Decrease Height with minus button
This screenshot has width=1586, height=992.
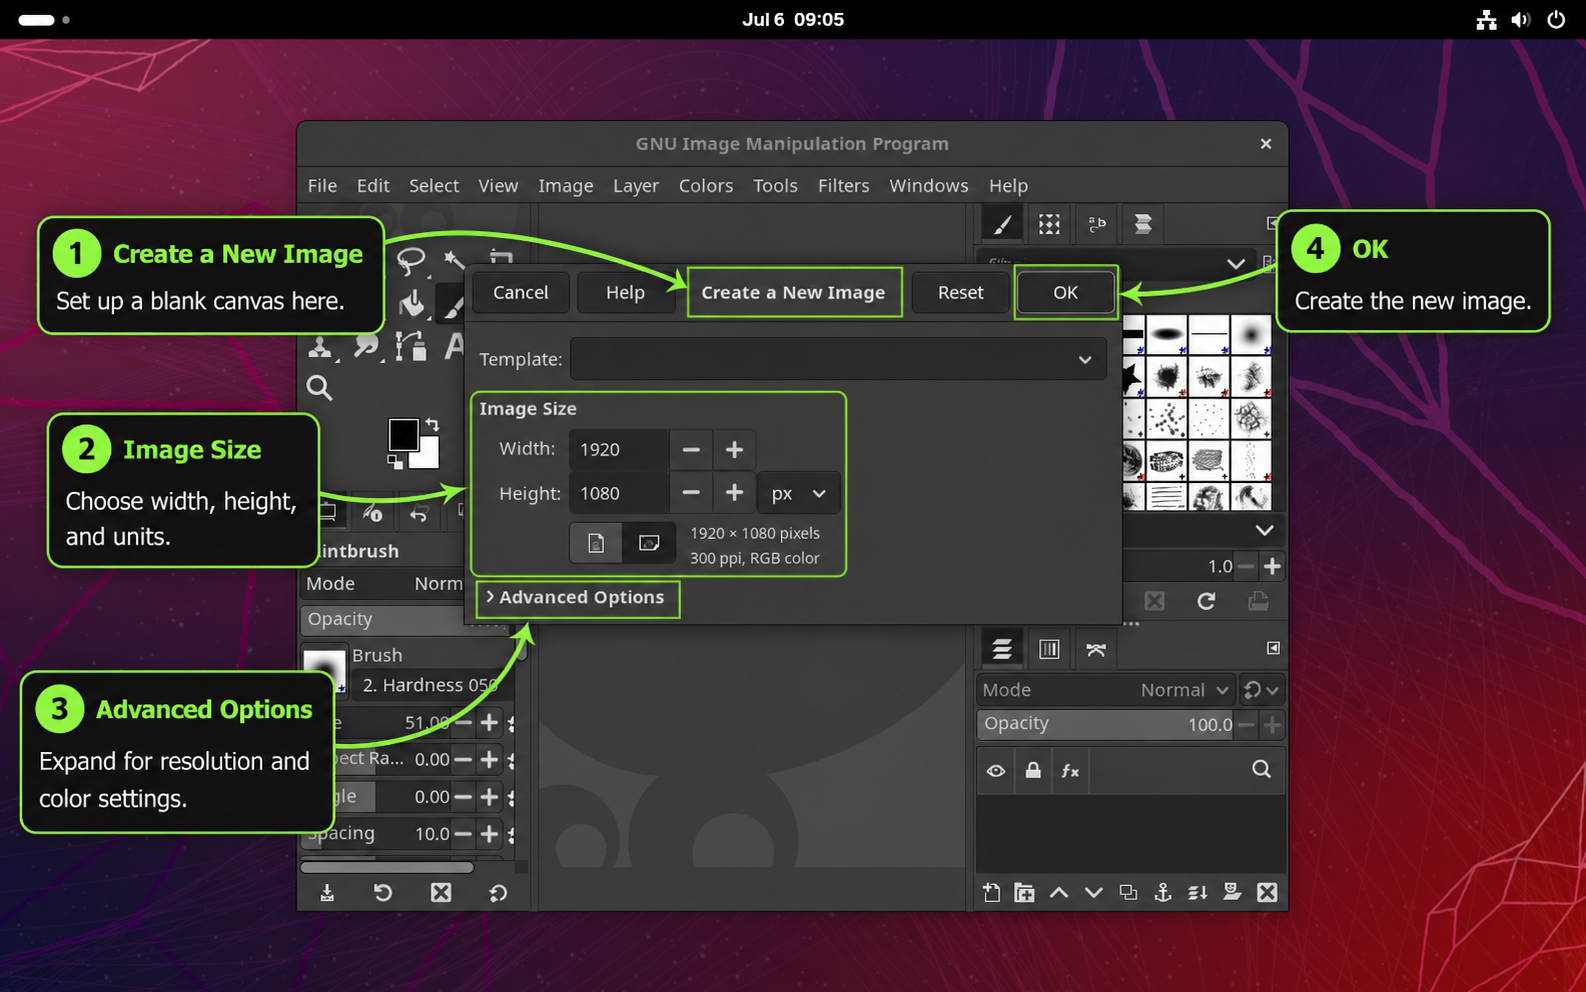(x=691, y=493)
